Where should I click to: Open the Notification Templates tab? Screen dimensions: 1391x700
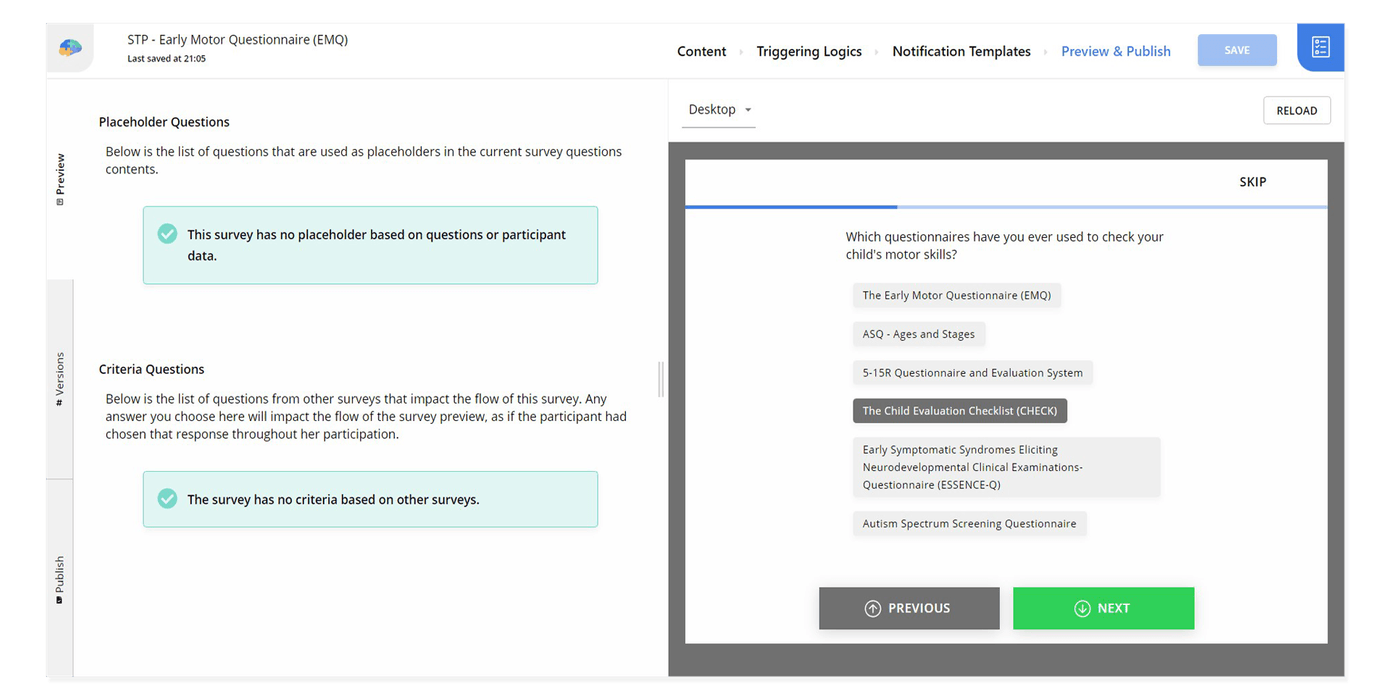[x=961, y=50]
